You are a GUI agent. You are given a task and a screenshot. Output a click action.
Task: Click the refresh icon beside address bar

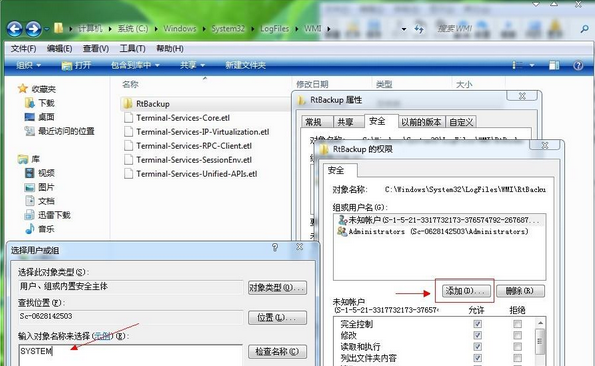[x=419, y=29]
